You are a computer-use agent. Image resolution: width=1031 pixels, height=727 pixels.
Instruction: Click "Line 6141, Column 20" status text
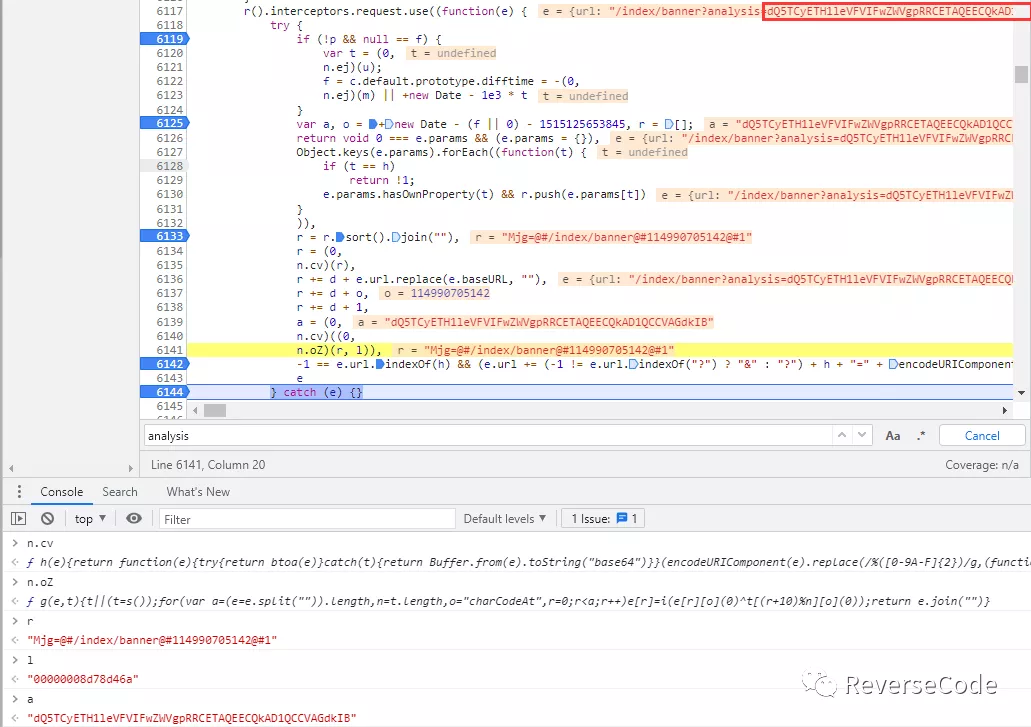coord(208,465)
